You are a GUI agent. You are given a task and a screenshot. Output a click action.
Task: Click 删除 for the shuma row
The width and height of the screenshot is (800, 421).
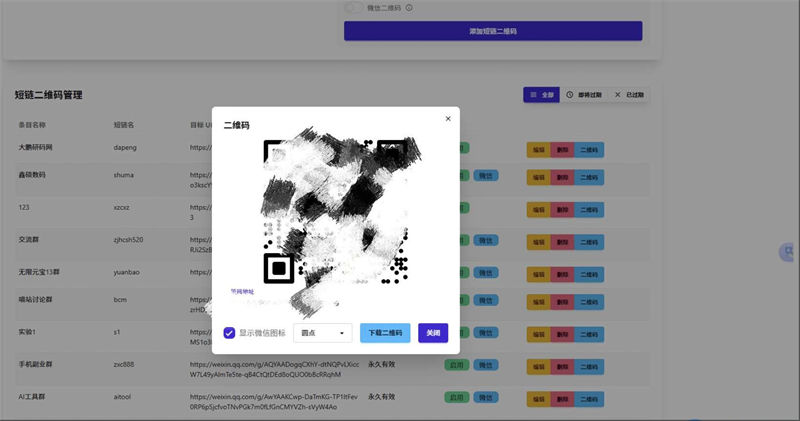click(562, 178)
